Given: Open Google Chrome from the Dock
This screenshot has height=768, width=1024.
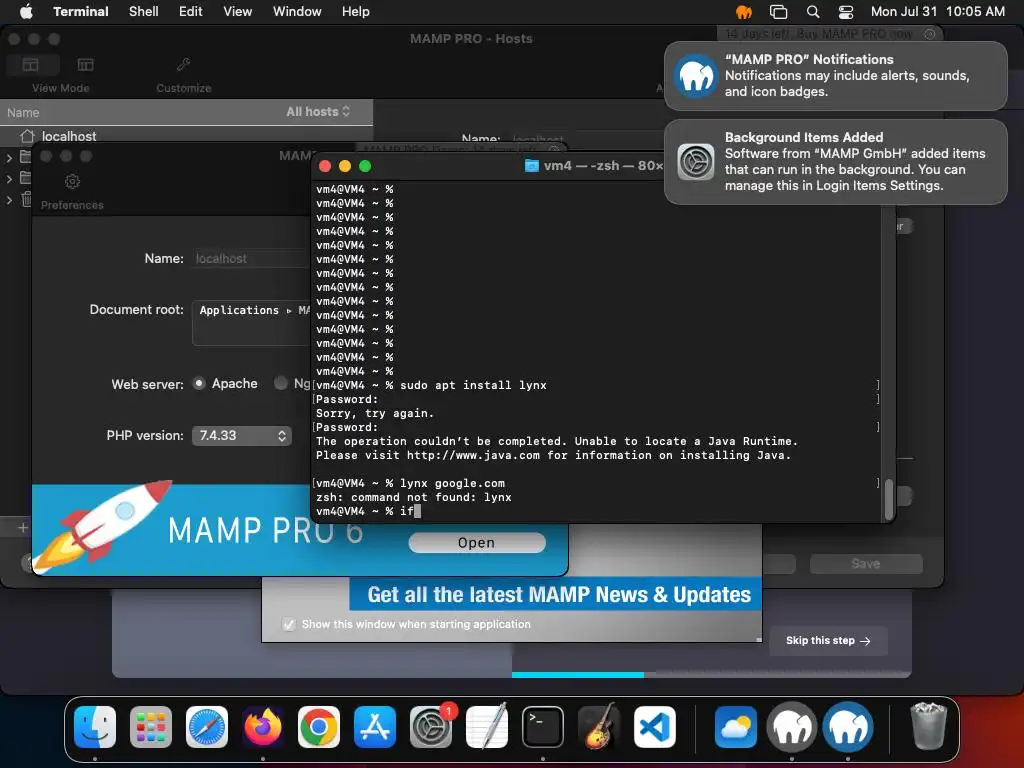Looking at the screenshot, I should tap(319, 727).
